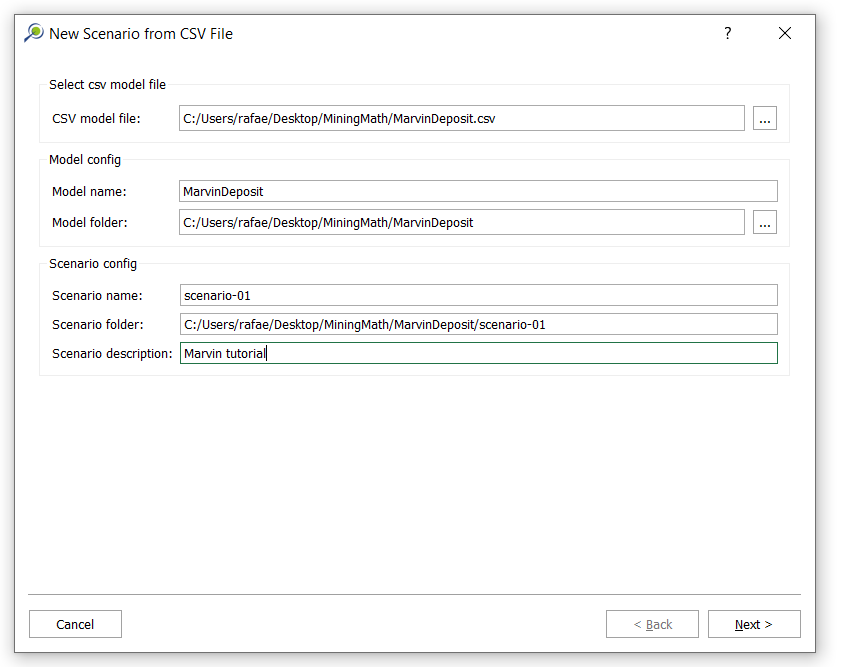Click the question mark help button
Screen dimensions: 846x667
[728, 33]
